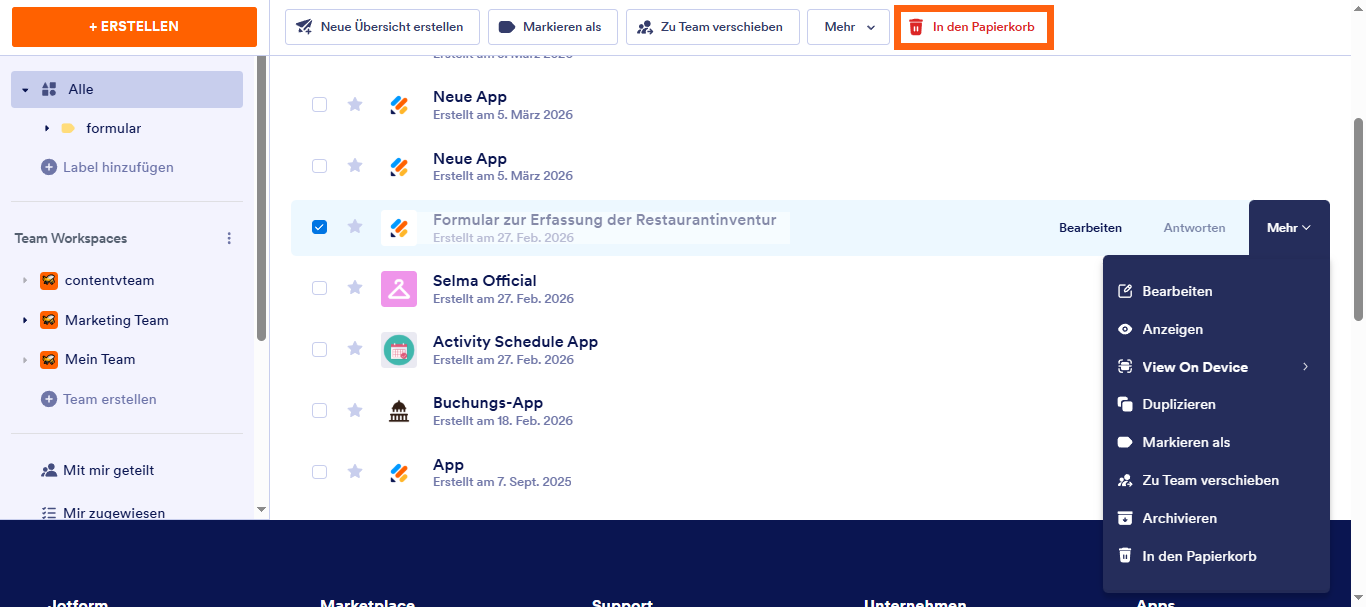Click the View On Device submenu chevron
Screen dimensions: 1366x607
[1306, 367]
